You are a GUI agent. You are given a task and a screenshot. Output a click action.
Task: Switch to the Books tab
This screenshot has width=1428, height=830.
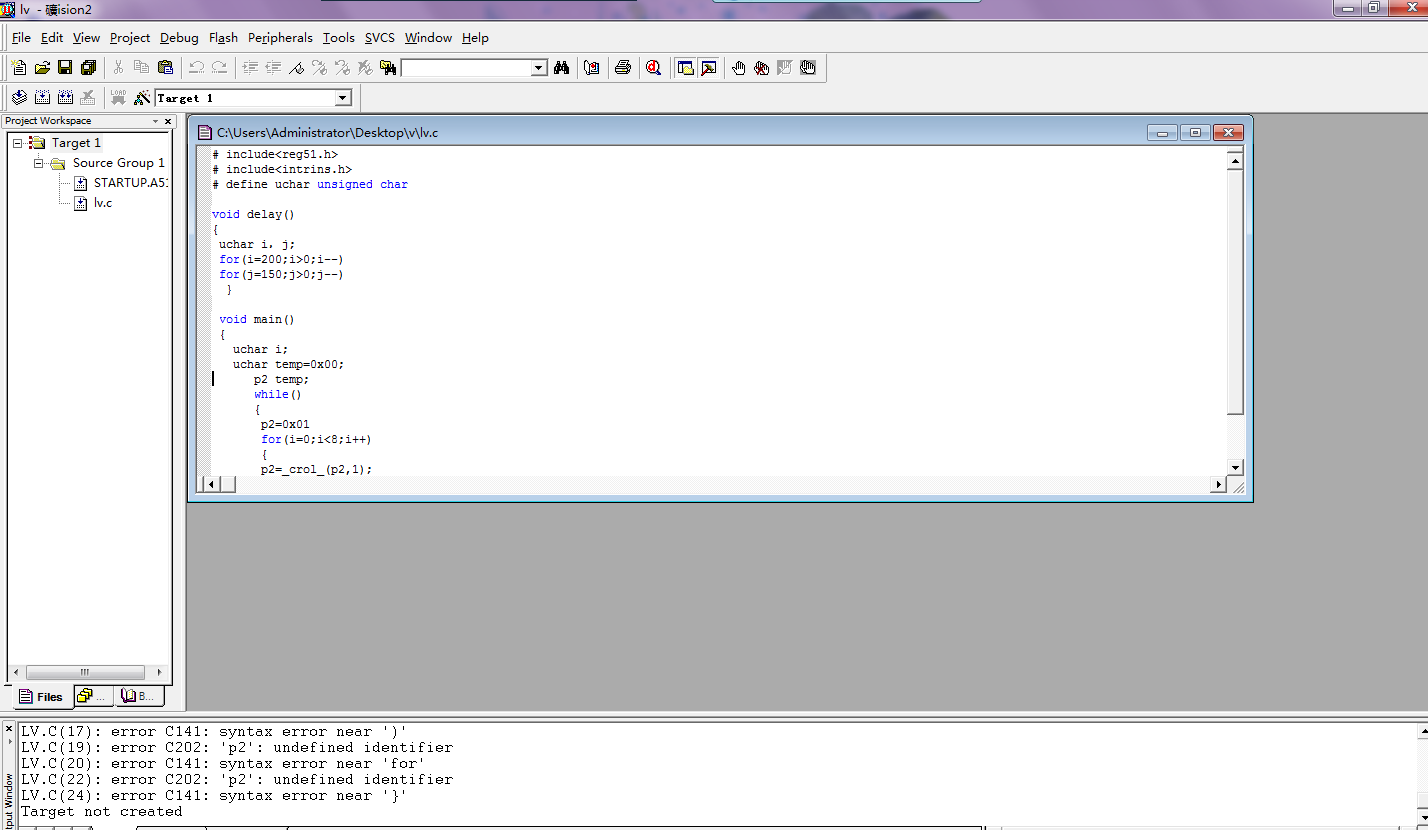pos(138,696)
